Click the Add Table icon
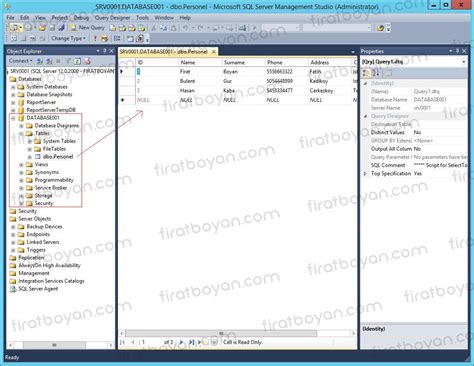474x366 pixels. pyautogui.click(x=130, y=39)
